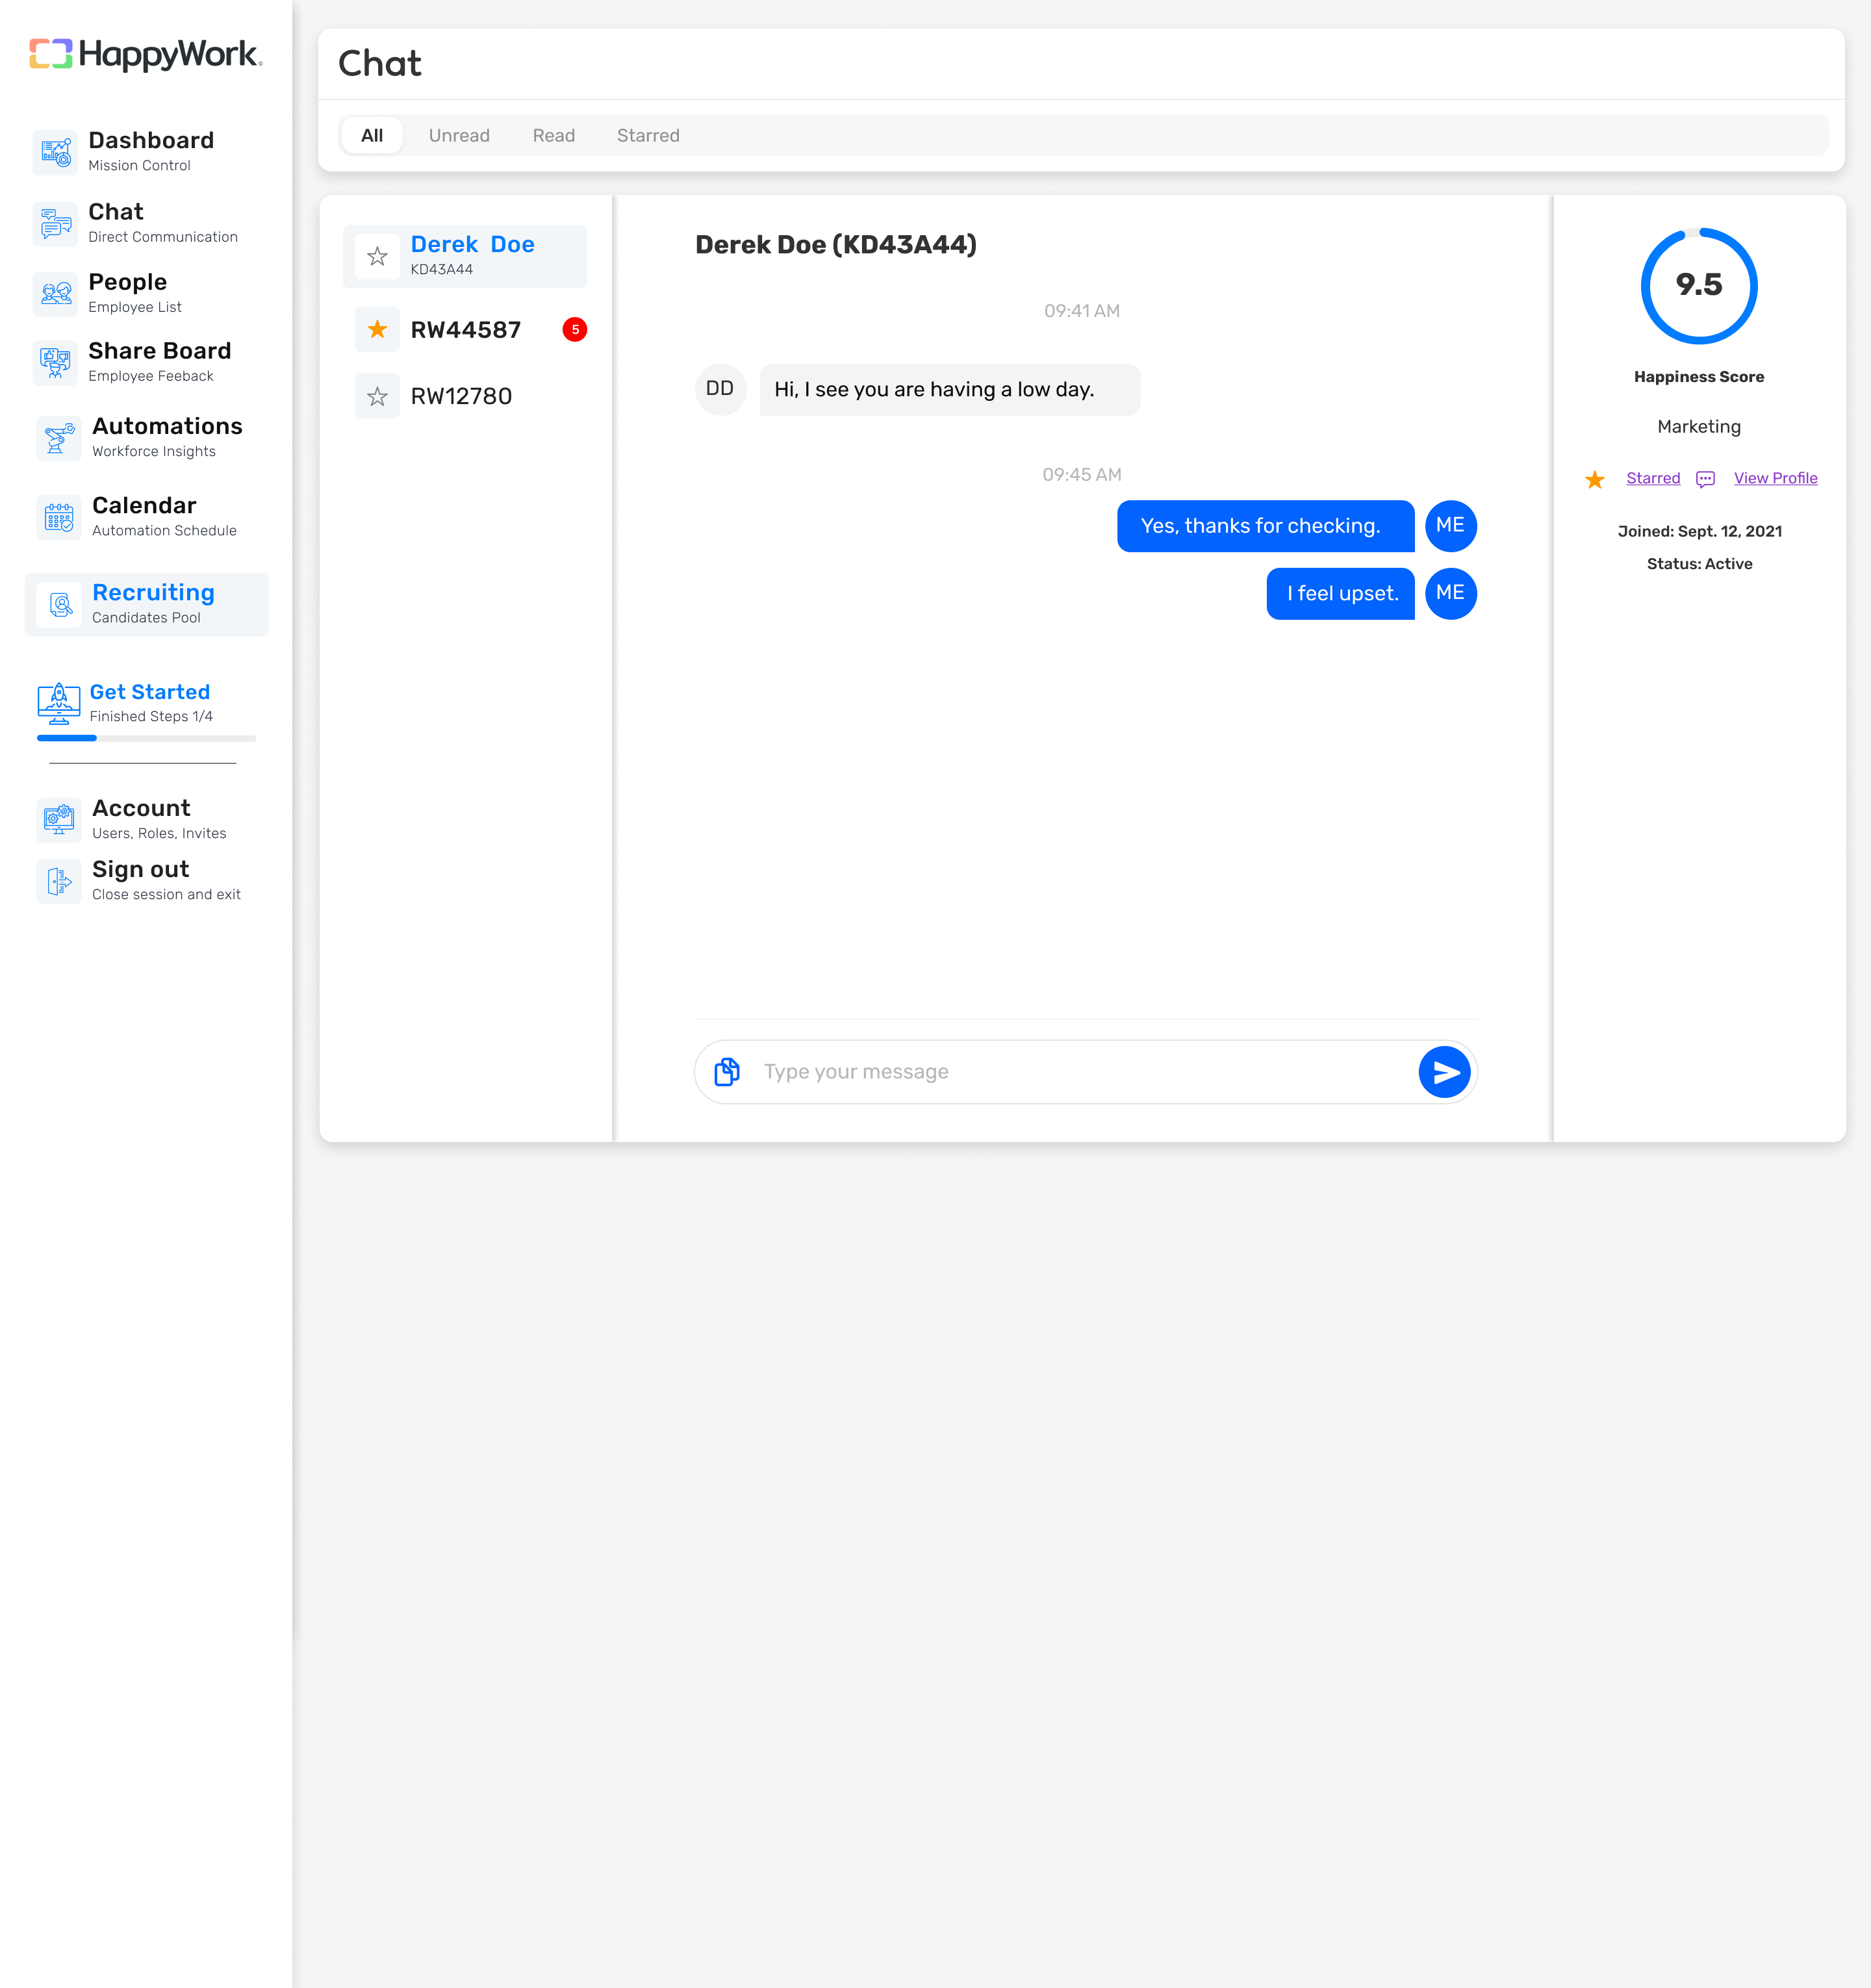Viewport: 1871px width, 1988px height.
Task: Open the Account settings icon
Action: click(x=60, y=819)
